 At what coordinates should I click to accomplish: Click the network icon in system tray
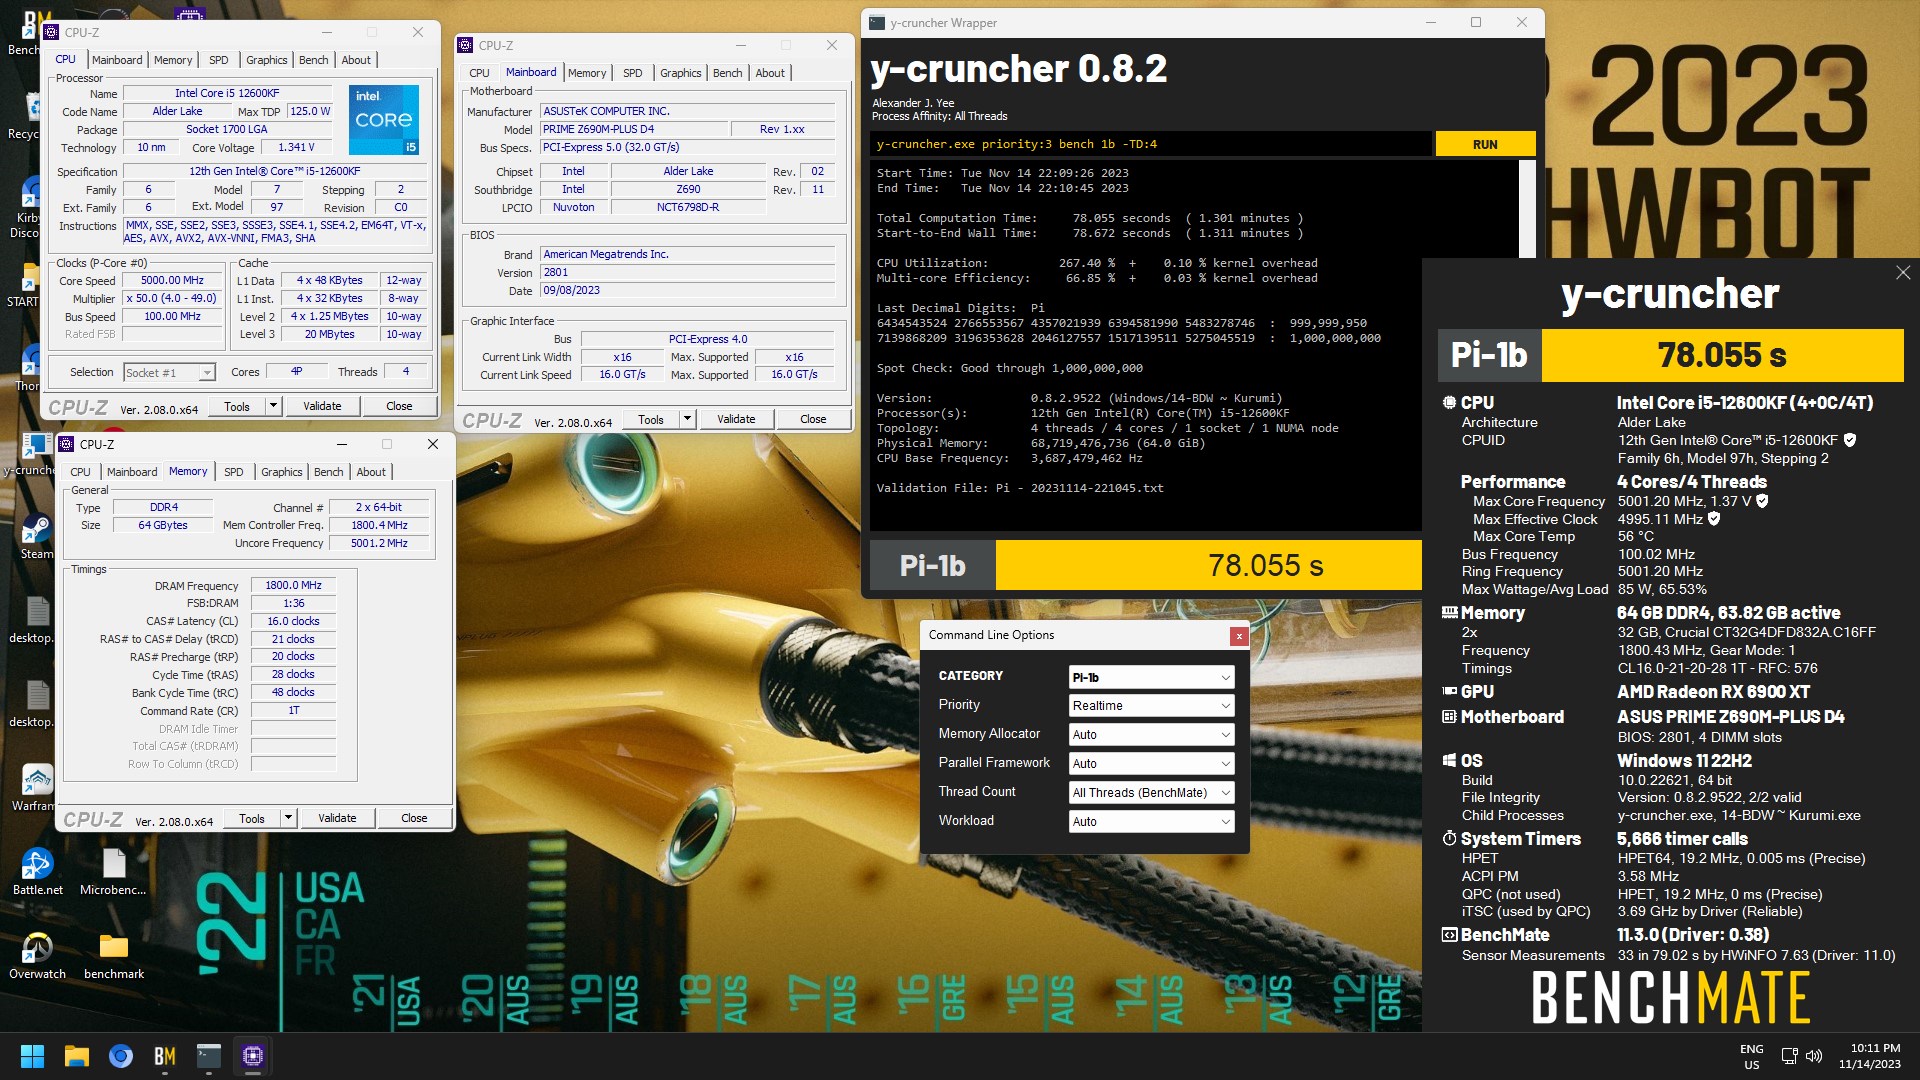tap(1789, 1056)
